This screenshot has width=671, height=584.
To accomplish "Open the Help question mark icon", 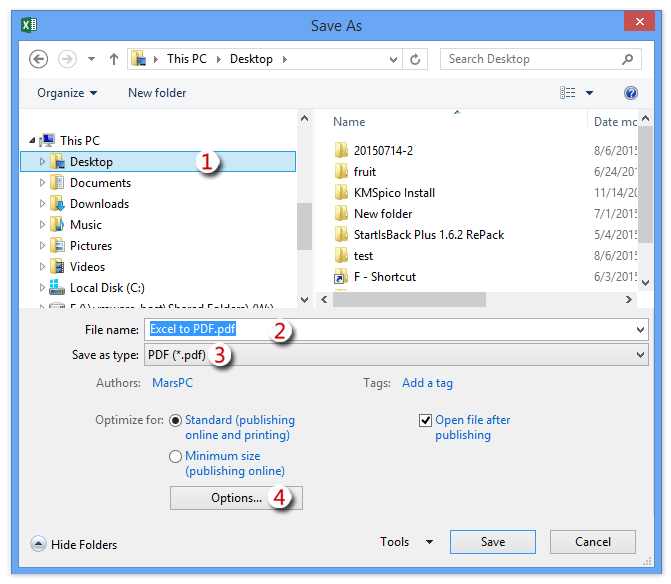I will (x=631, y=93).
